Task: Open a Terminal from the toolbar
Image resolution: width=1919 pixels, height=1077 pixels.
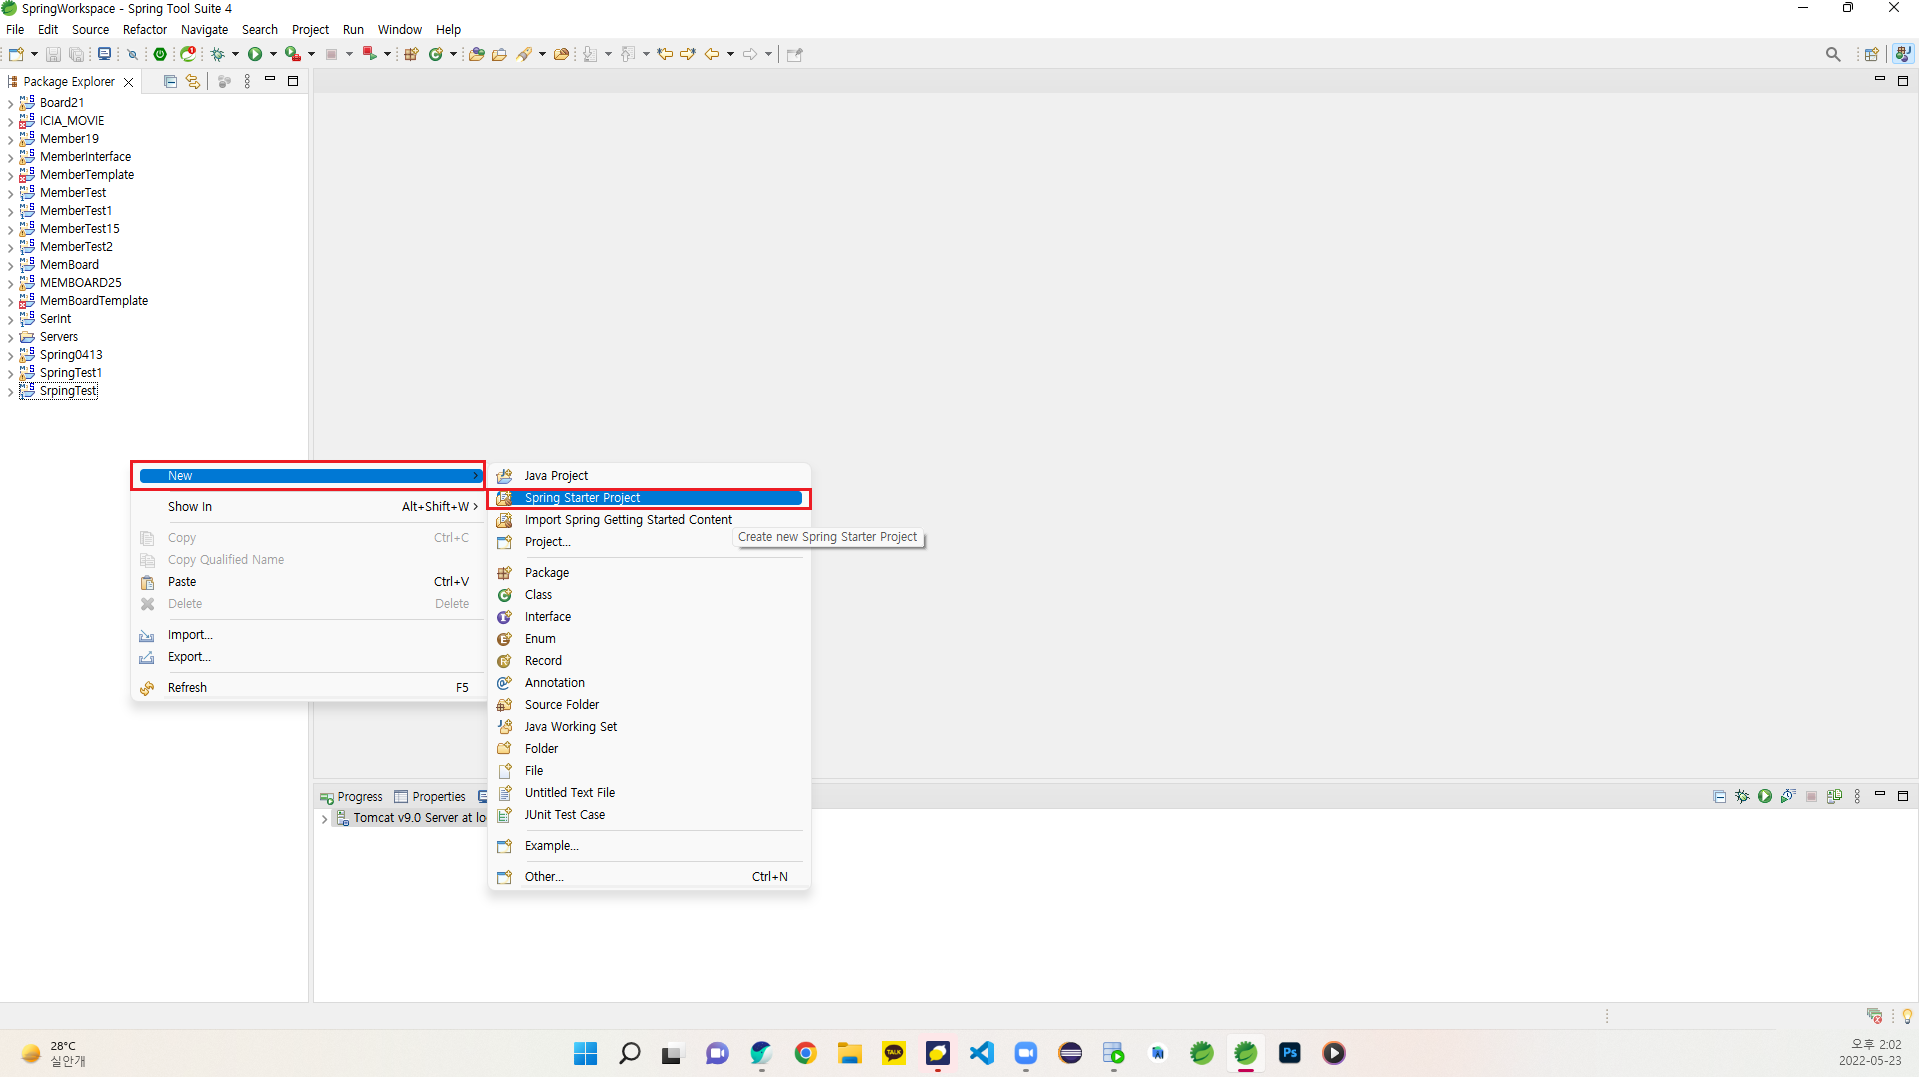Action: [104, 54]
